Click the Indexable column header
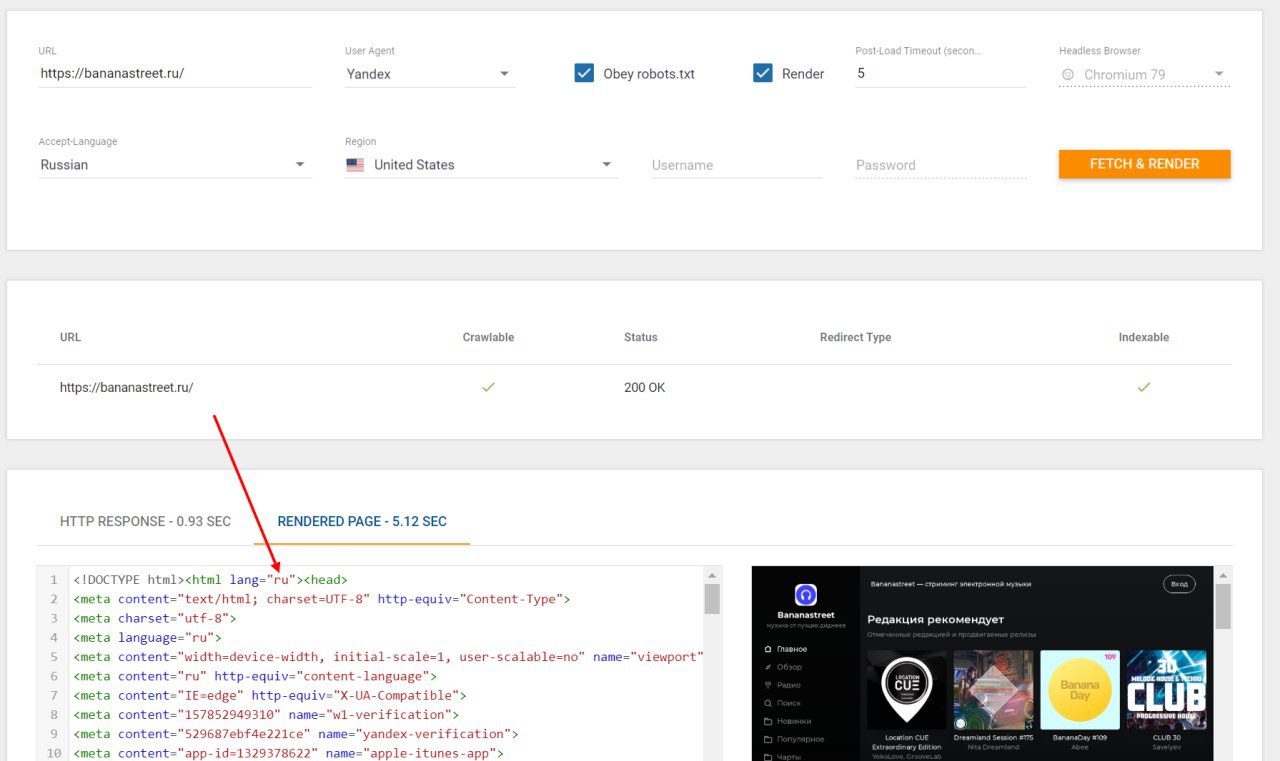This screenshot has height=761, width=1280. point(1144,337)
